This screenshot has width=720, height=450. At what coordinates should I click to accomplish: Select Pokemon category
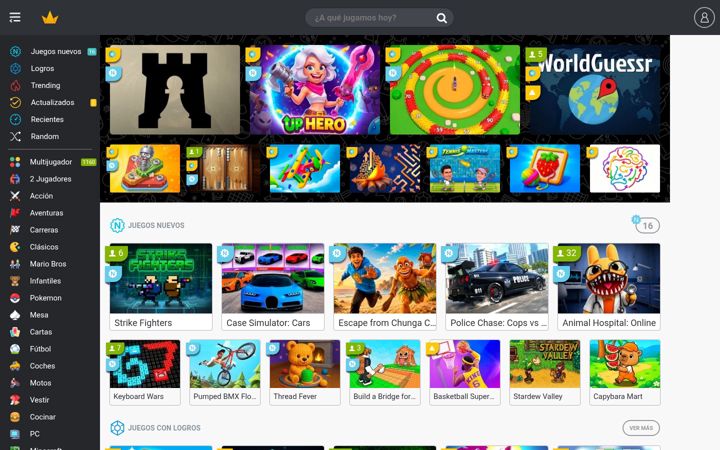[x=45, y=298]
